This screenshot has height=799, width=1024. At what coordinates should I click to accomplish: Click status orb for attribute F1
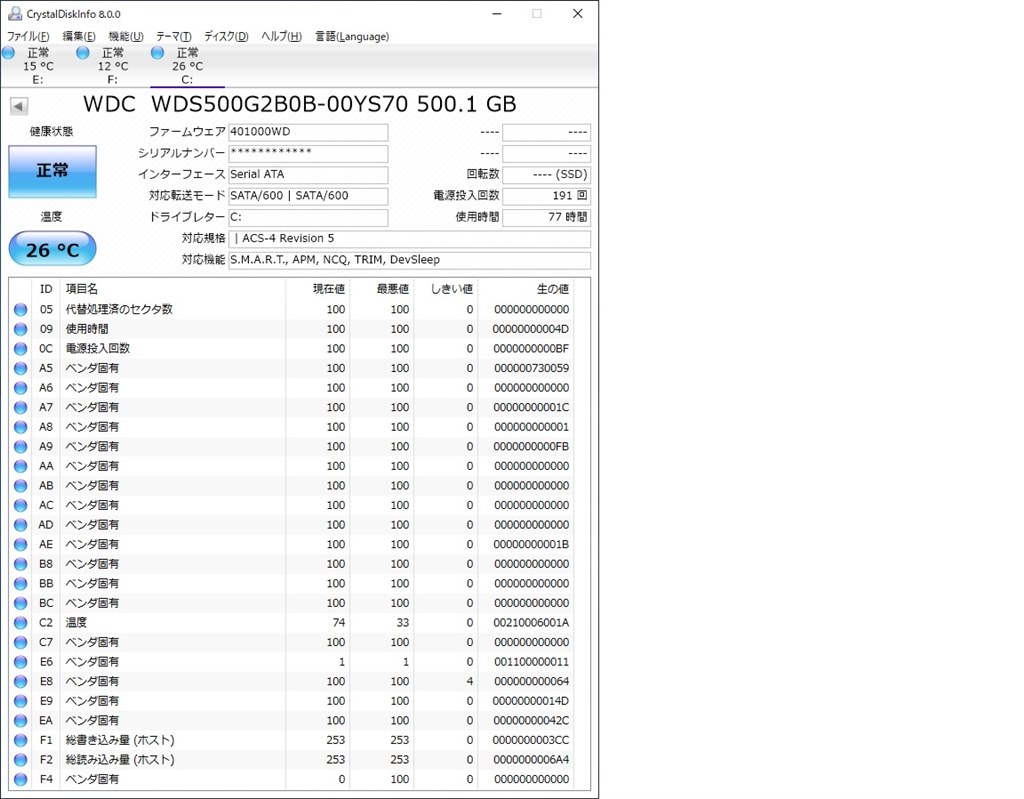(x=21, y=741)
